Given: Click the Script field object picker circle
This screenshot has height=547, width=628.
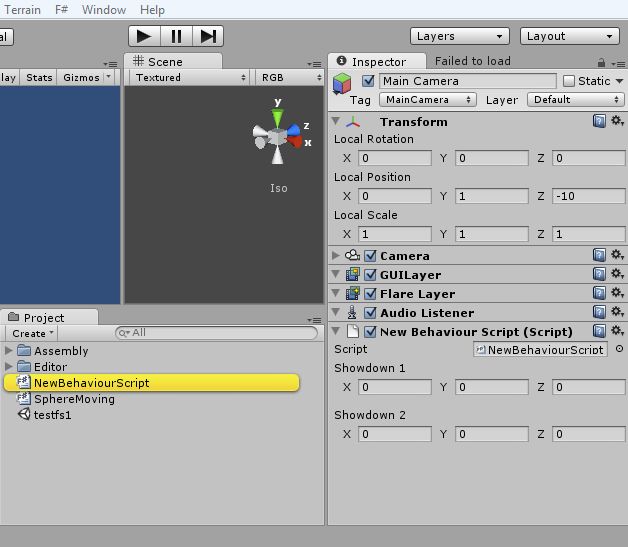Looking at the screenshot, I should 619,349.
